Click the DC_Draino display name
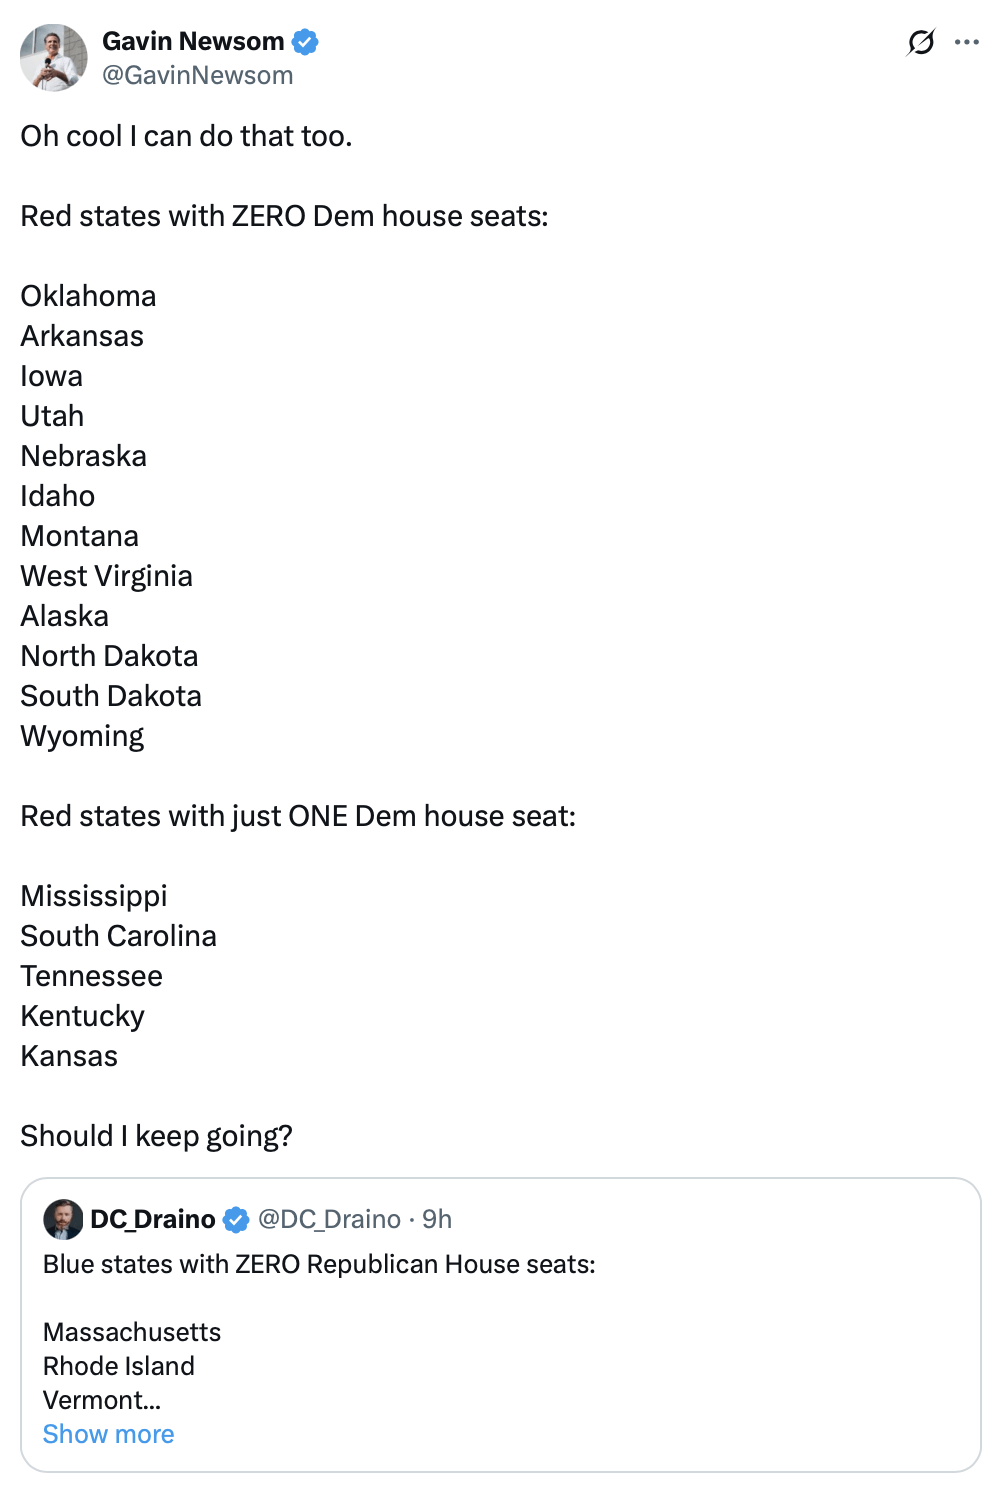1002x1496 pixels. [x=153, y=1219]
